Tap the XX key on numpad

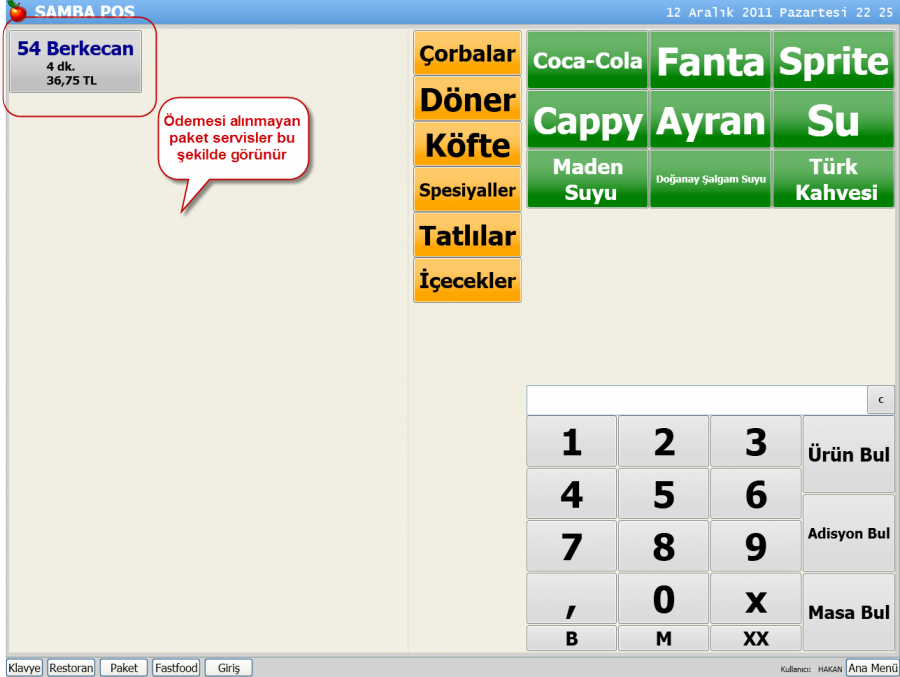(x=755, y=638)
